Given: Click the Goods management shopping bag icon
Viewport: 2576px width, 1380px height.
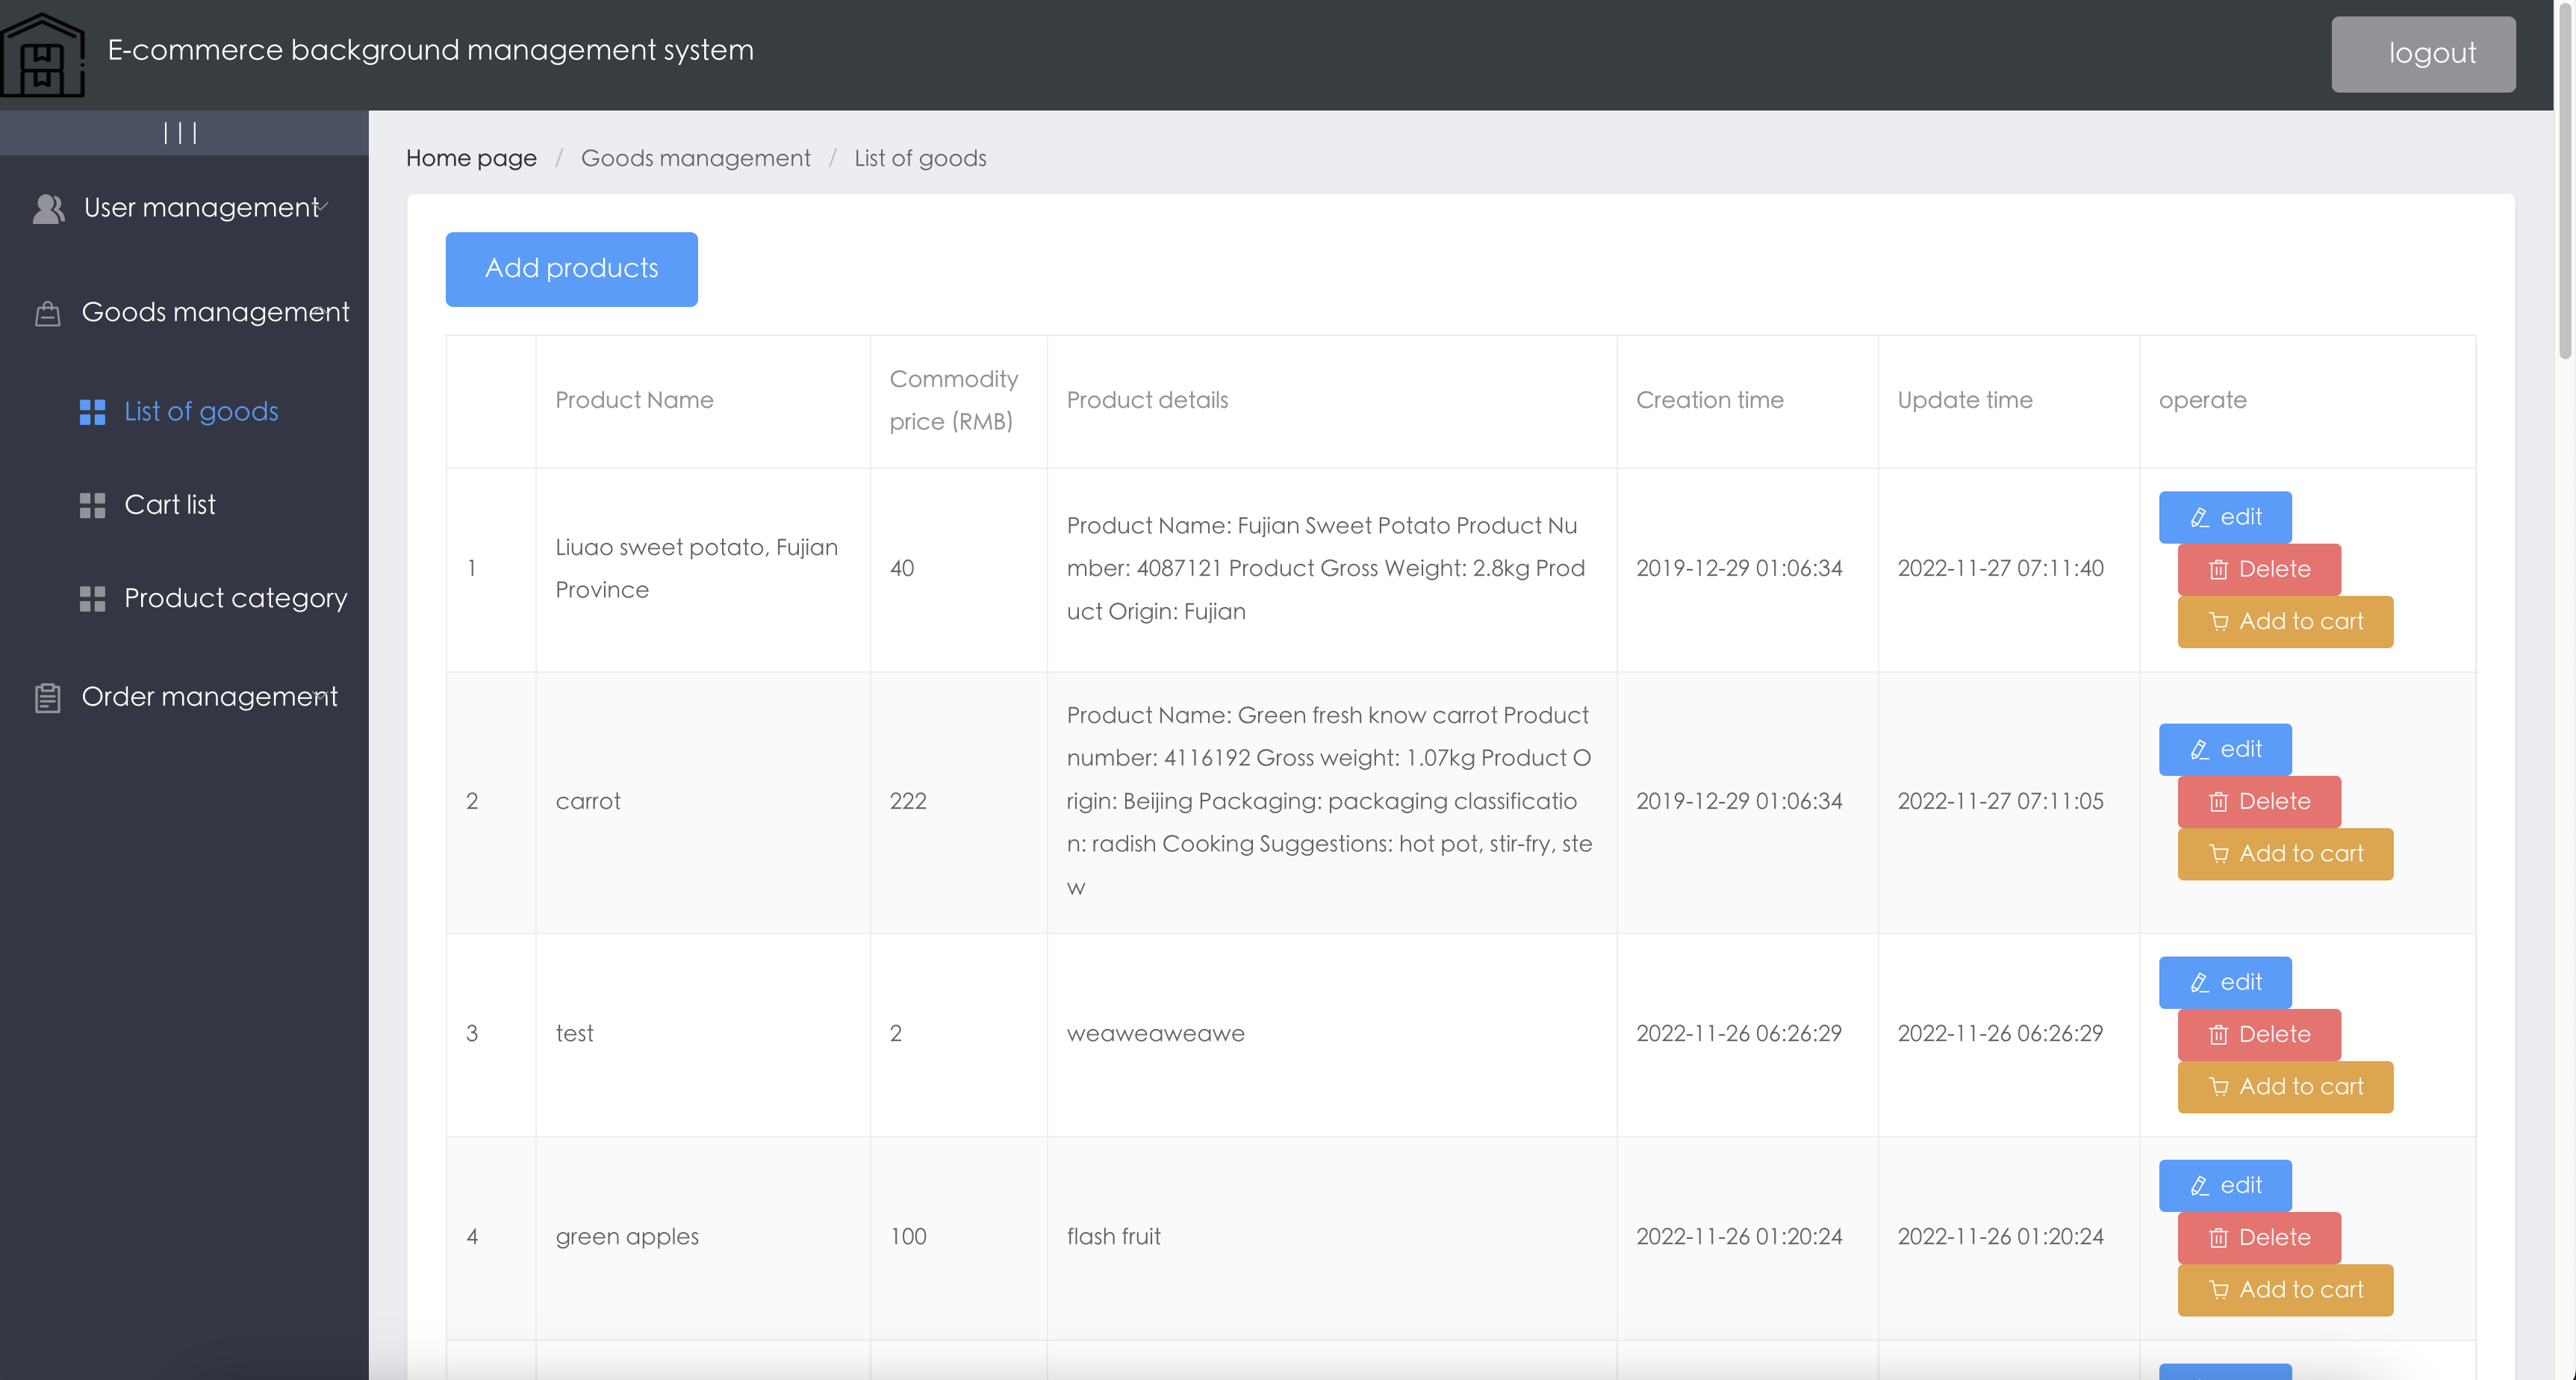Looking at the screenshot, I should point(47,312).
